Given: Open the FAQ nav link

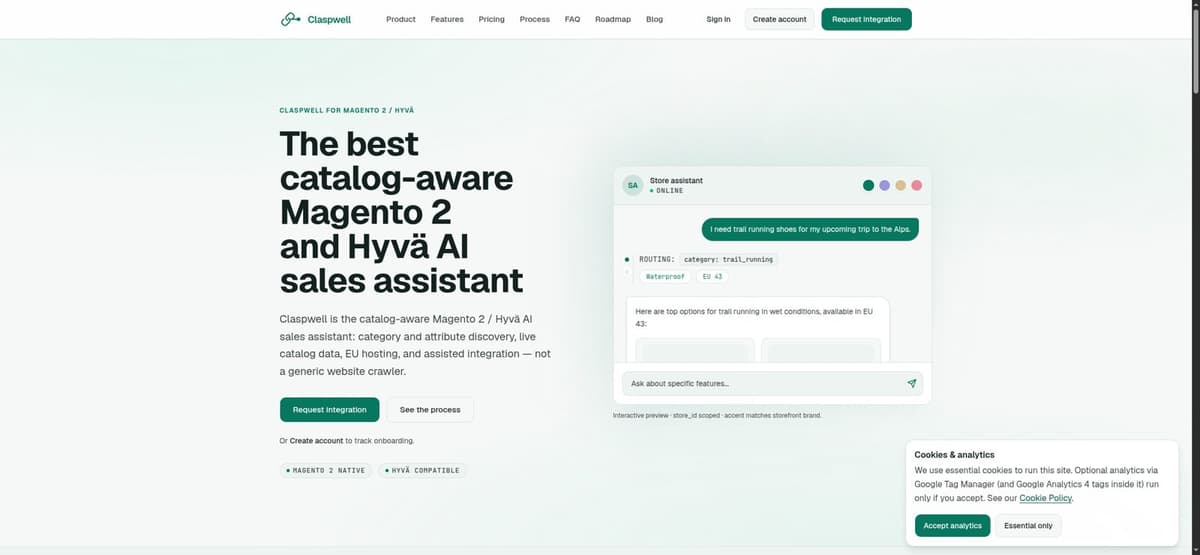Looking at the screenshot, I should coord(572,19).
